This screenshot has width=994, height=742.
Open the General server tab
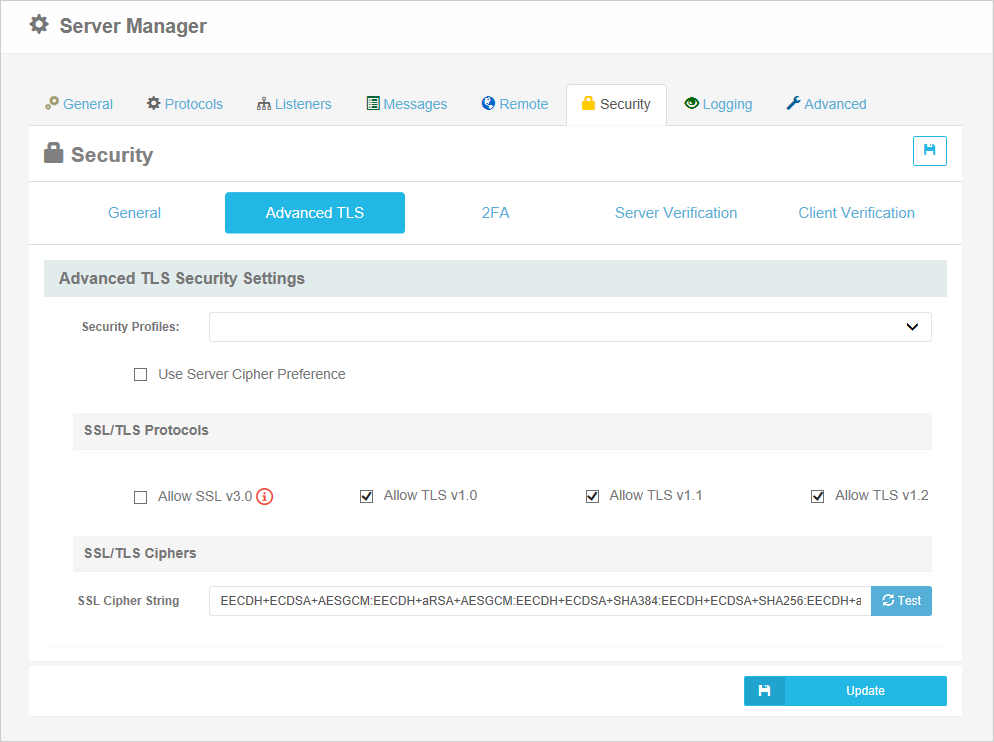79,104
